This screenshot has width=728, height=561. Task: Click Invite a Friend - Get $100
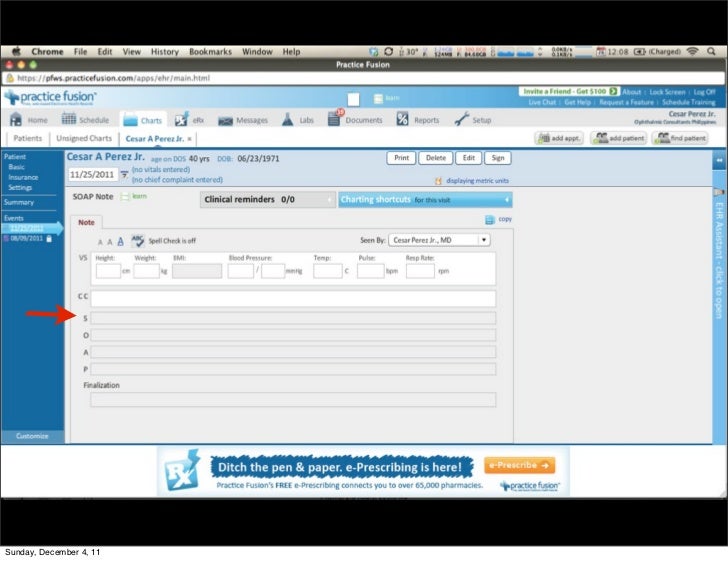tap(568, 91)
